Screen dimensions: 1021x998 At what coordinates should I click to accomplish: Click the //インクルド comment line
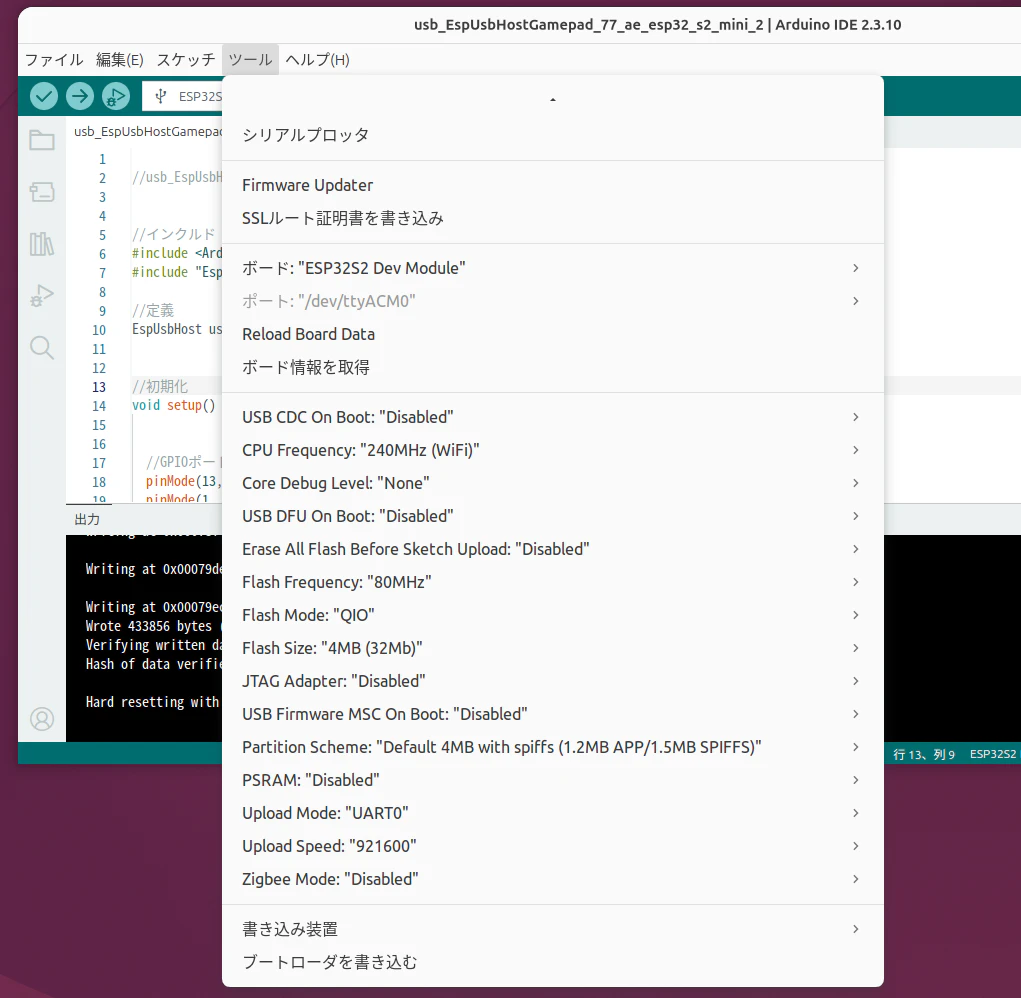pyautogui.click(x=173, y=234)
